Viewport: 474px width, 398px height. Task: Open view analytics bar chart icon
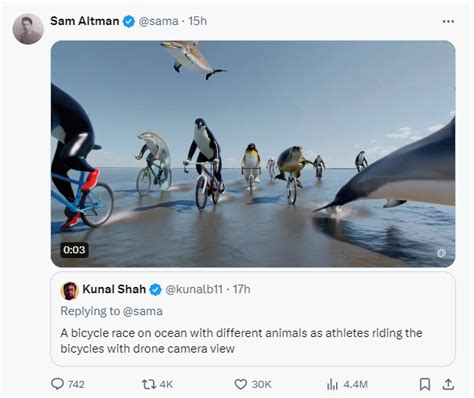pyautogui.click(x=332, y=384)
